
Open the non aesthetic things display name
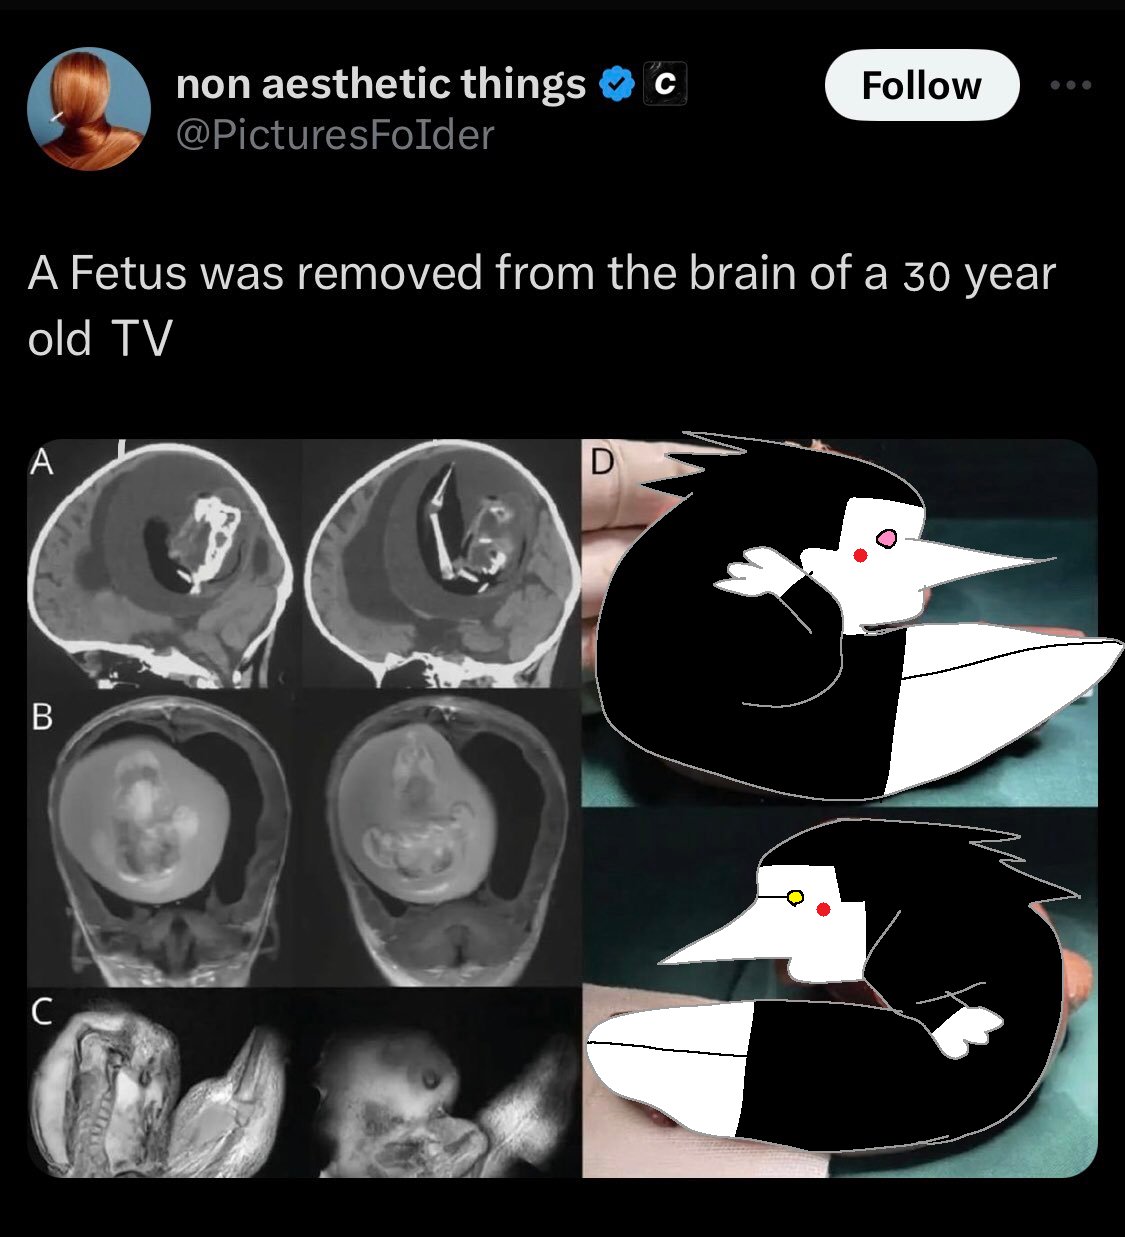click(x=380, y=84)
